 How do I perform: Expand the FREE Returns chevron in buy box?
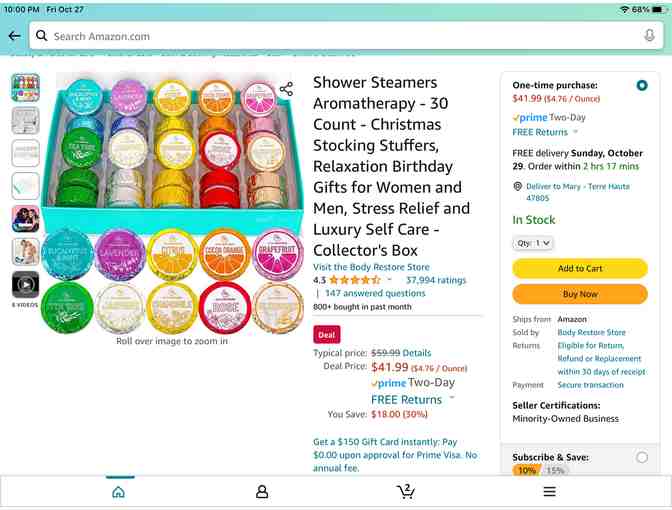[576, 132]
